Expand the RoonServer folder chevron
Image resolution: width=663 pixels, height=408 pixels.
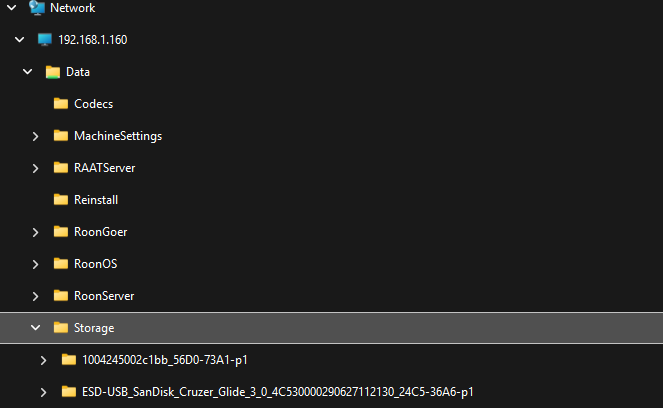[x=36, y=296]
